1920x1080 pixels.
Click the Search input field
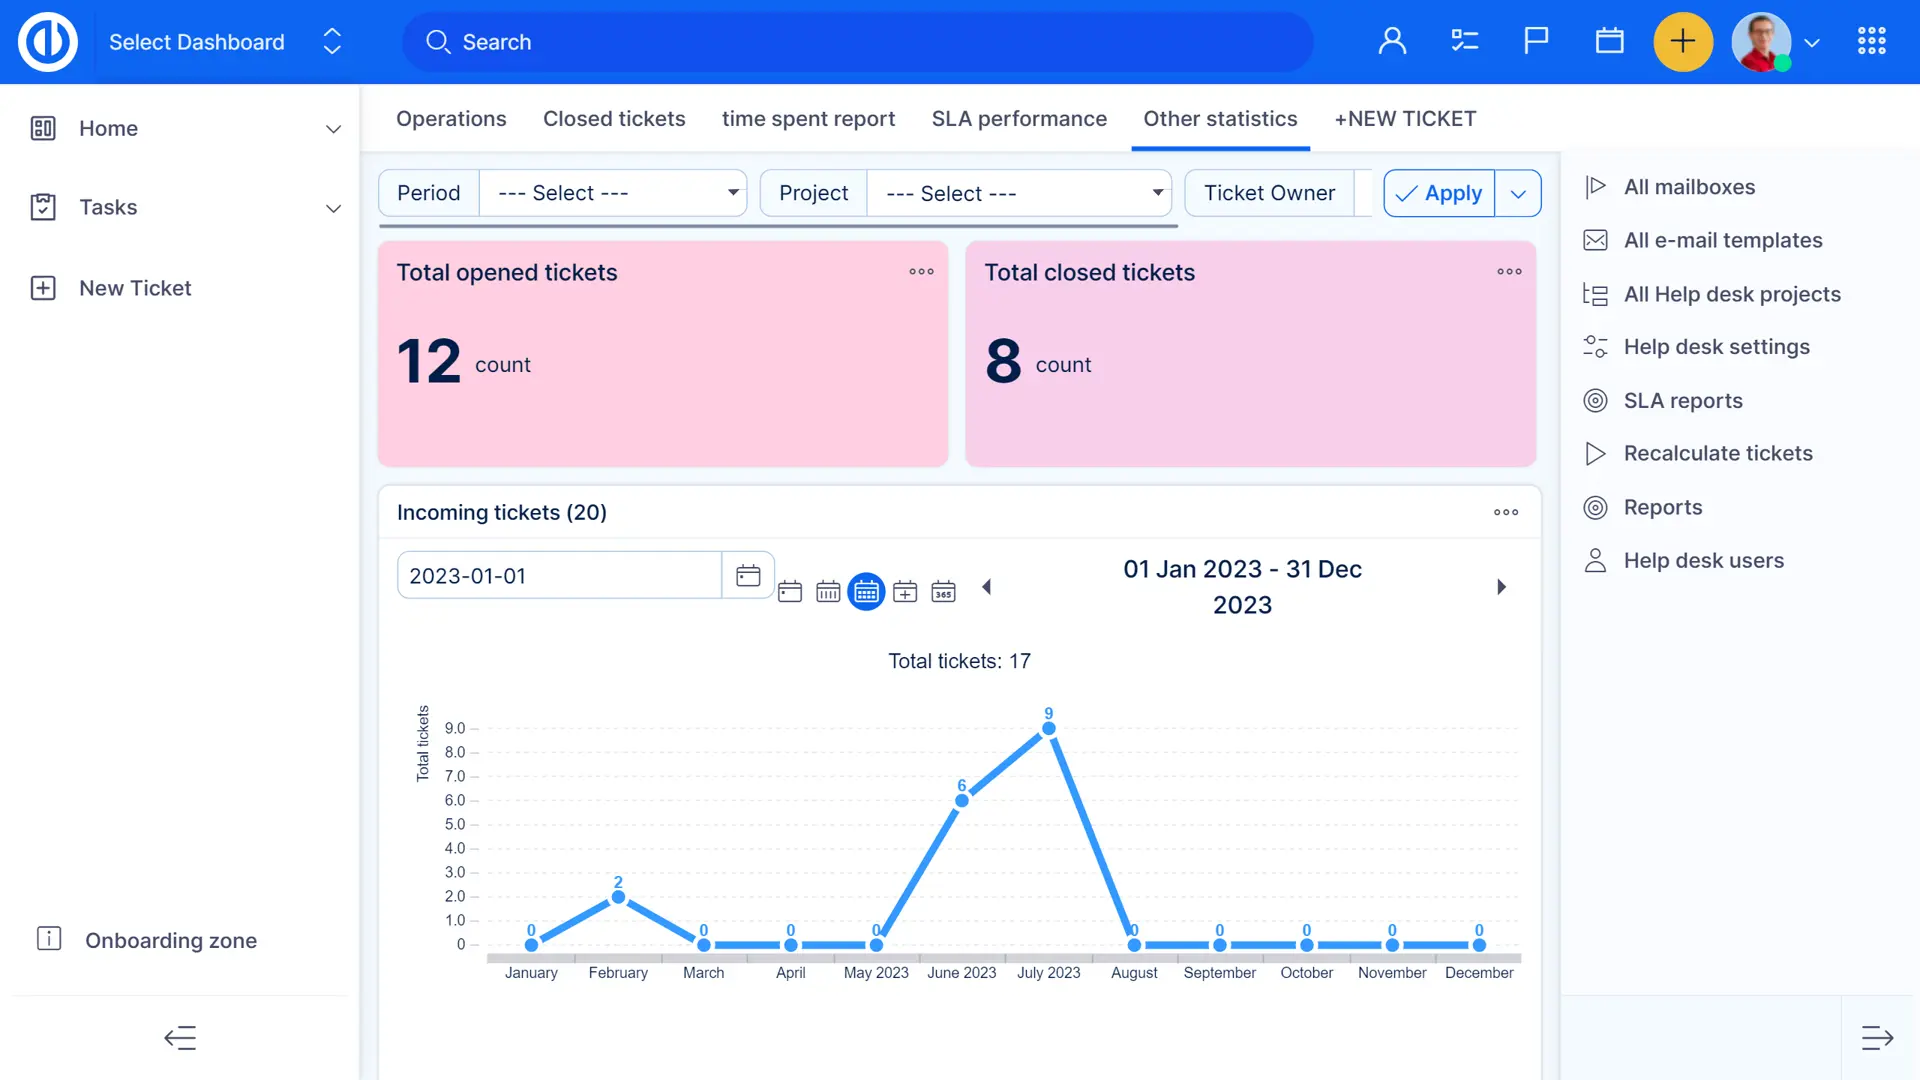(860, 42)
